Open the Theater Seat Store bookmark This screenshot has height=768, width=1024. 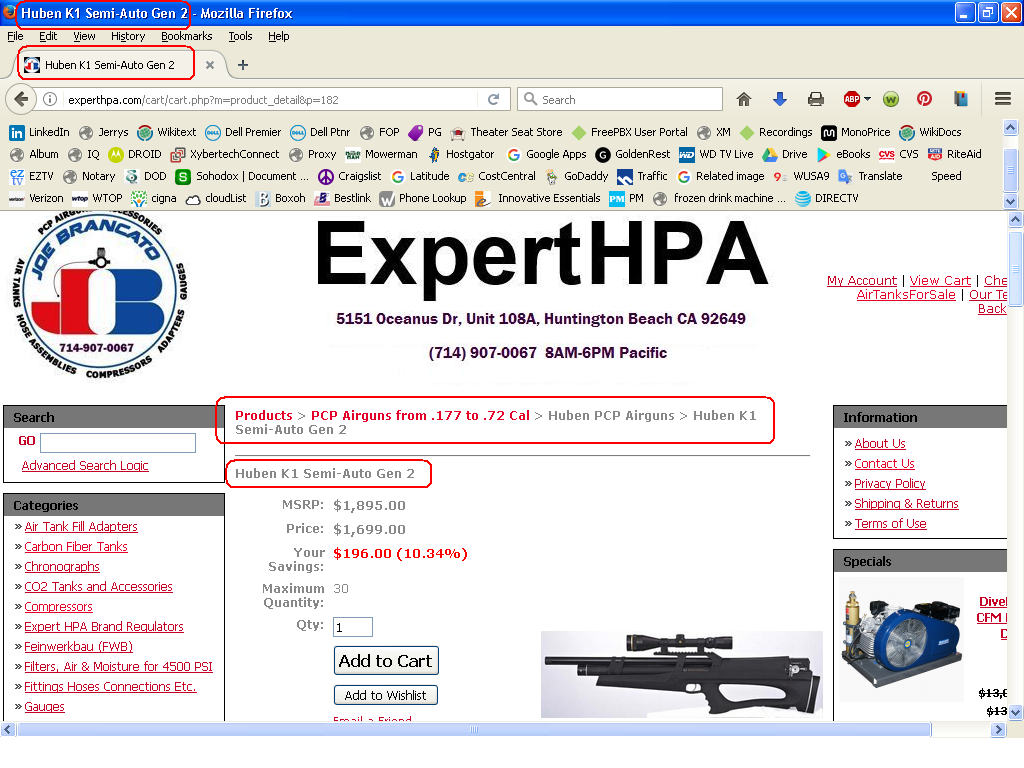(507, 133)
